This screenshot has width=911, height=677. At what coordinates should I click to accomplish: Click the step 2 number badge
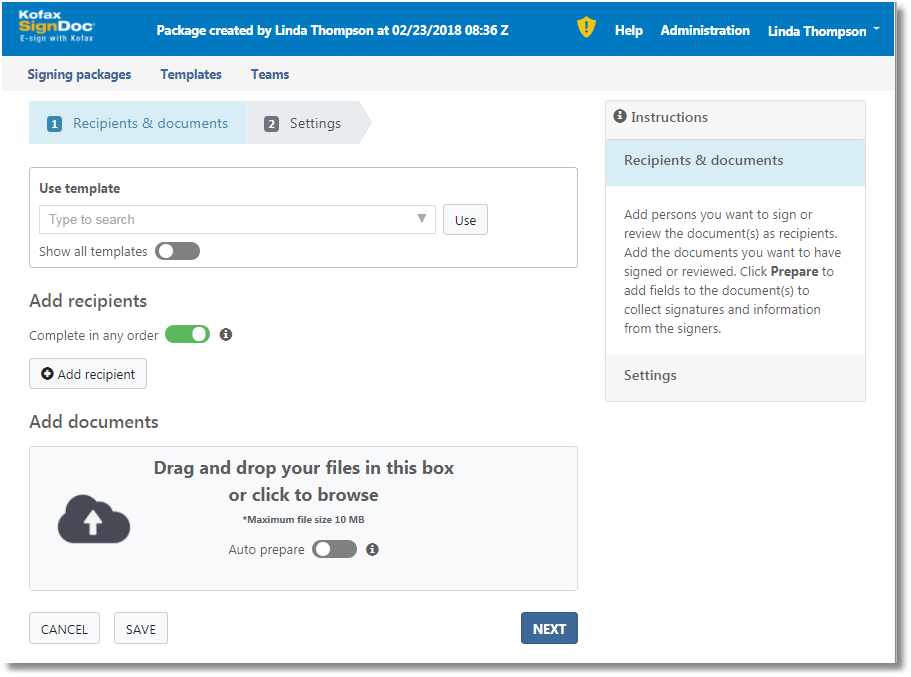(x=271, y=124)
